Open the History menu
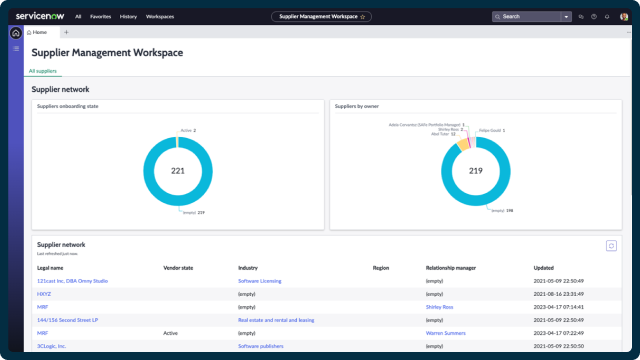The height and width of the screenshot is (360, 640). coord(128,17)
